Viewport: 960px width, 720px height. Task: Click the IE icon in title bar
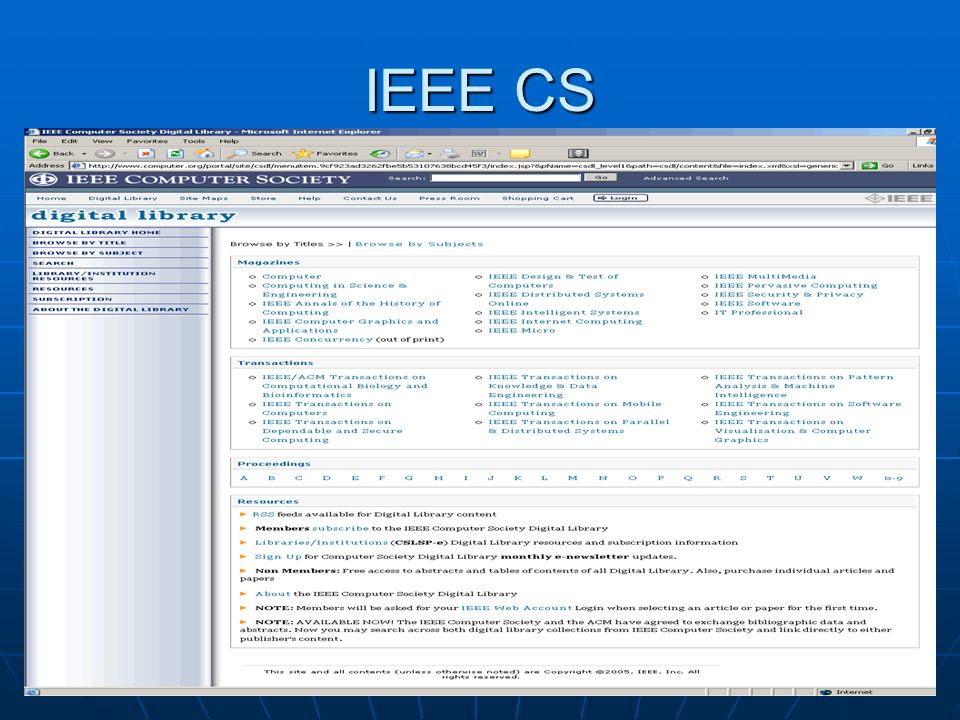point(34,132)
